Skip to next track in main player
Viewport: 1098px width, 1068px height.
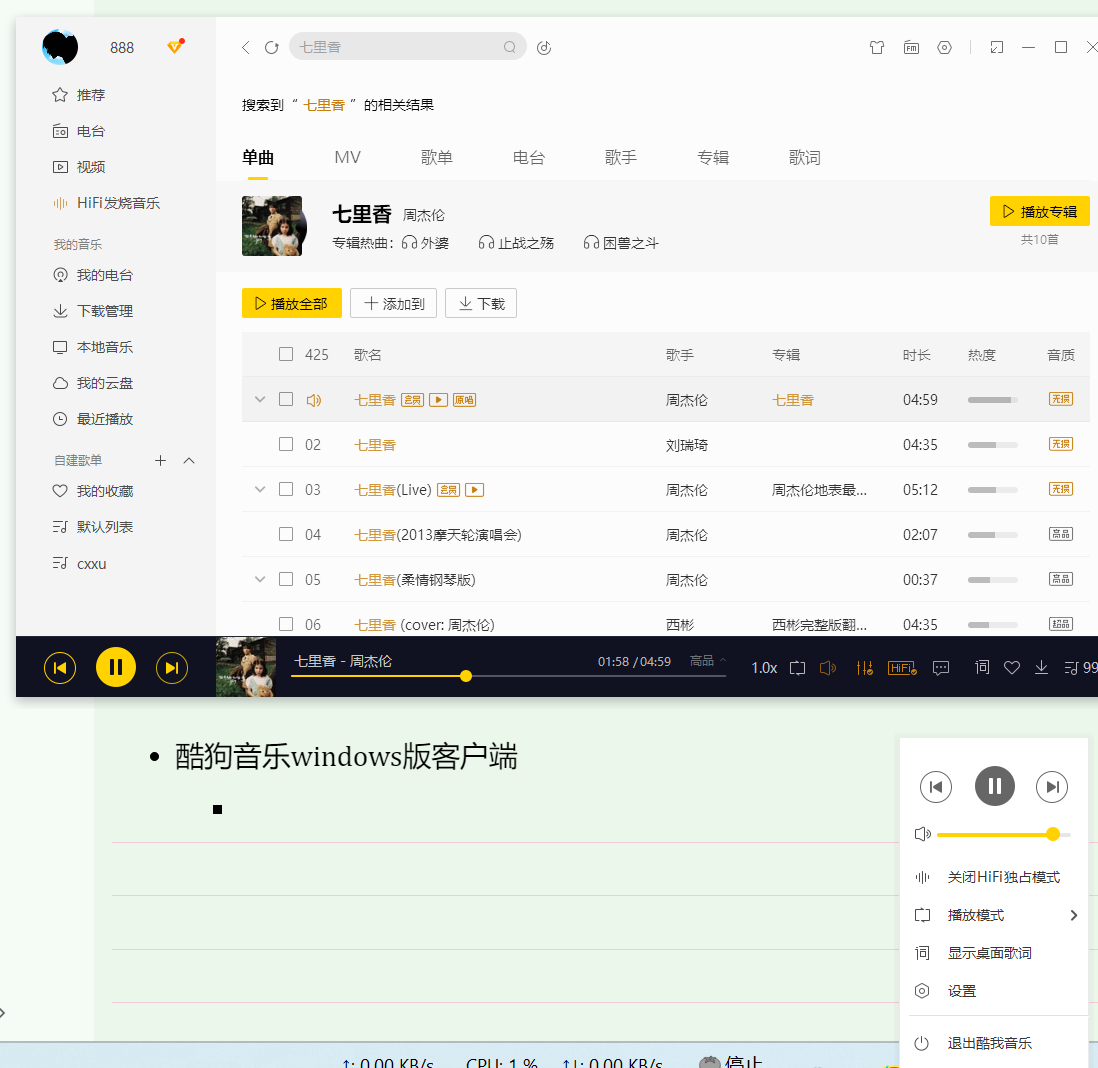tap(172, 668)
